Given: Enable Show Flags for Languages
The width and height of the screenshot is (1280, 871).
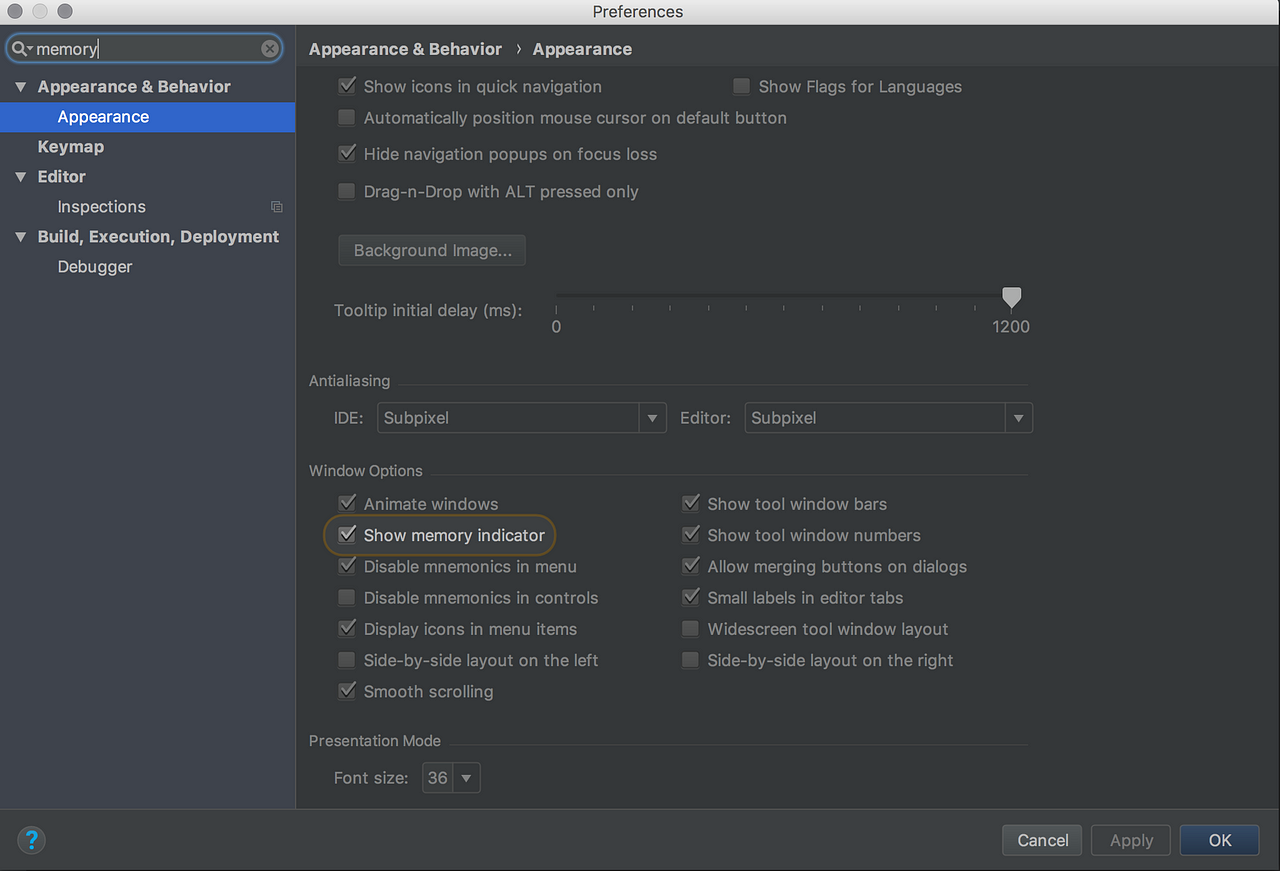Looking at the screenshot, I should [742, 86].
